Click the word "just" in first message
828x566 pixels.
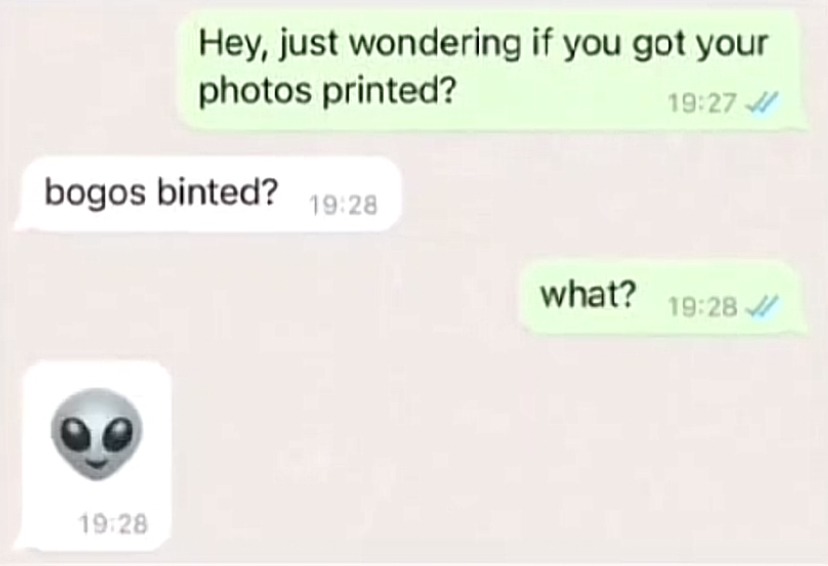pyautogui.click(x=309, y=44)
